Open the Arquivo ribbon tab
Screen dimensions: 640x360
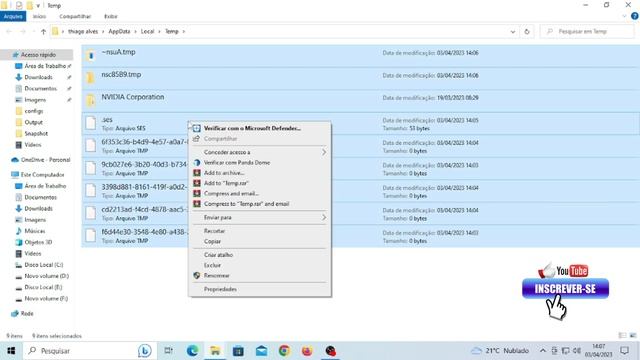click(x=13, y=16)
